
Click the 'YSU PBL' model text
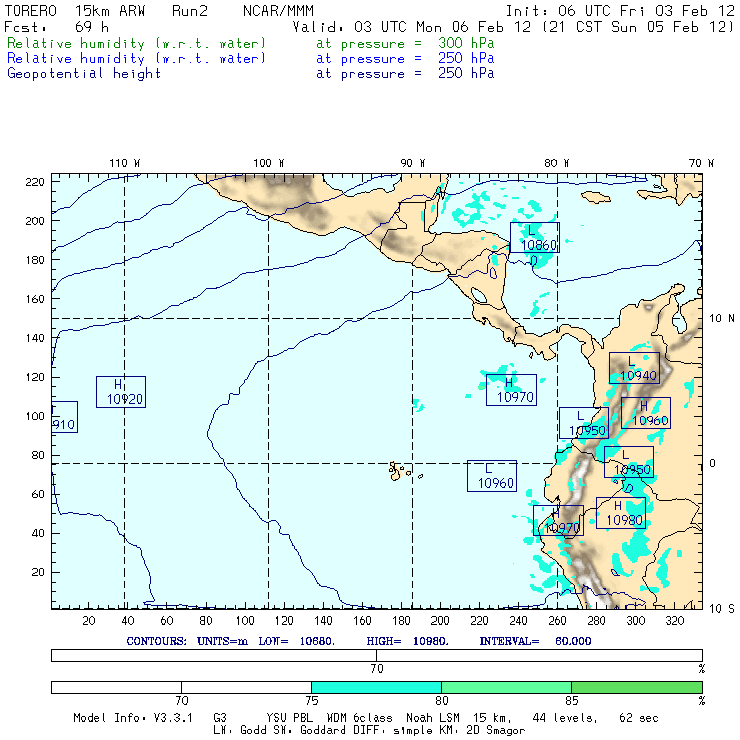coord(289,718)
